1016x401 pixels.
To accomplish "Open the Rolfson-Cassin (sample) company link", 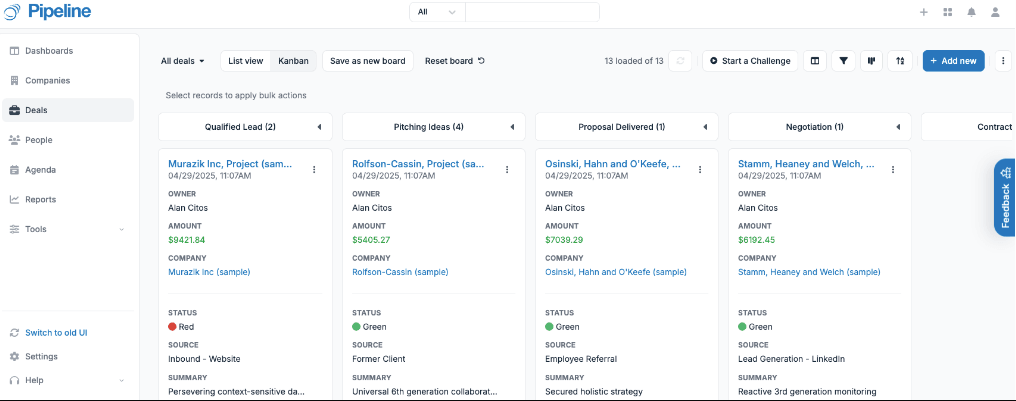I will point(400,271).
